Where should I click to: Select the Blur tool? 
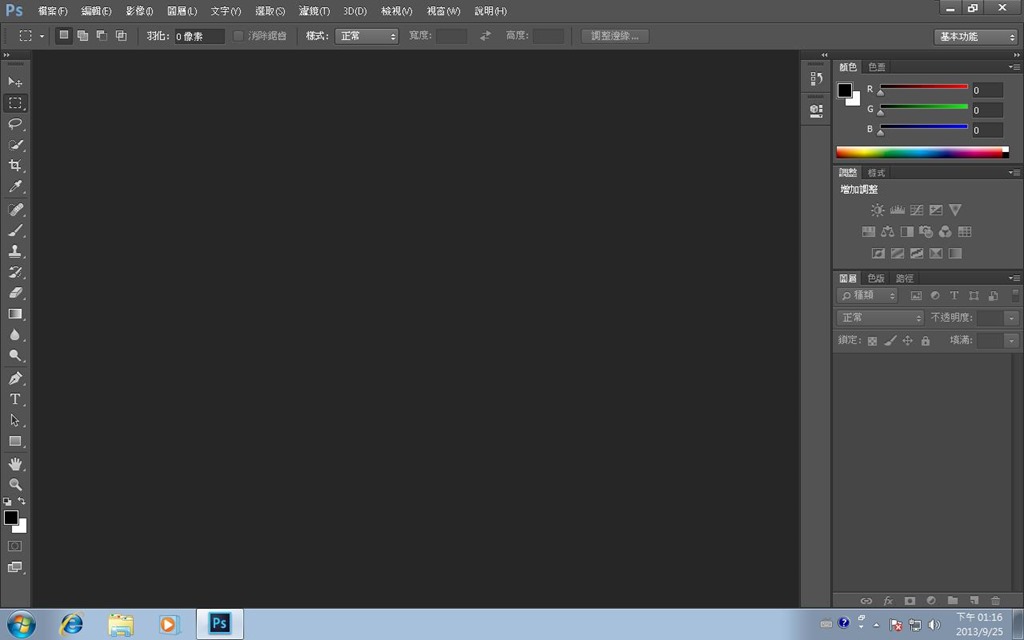[15, 335]
